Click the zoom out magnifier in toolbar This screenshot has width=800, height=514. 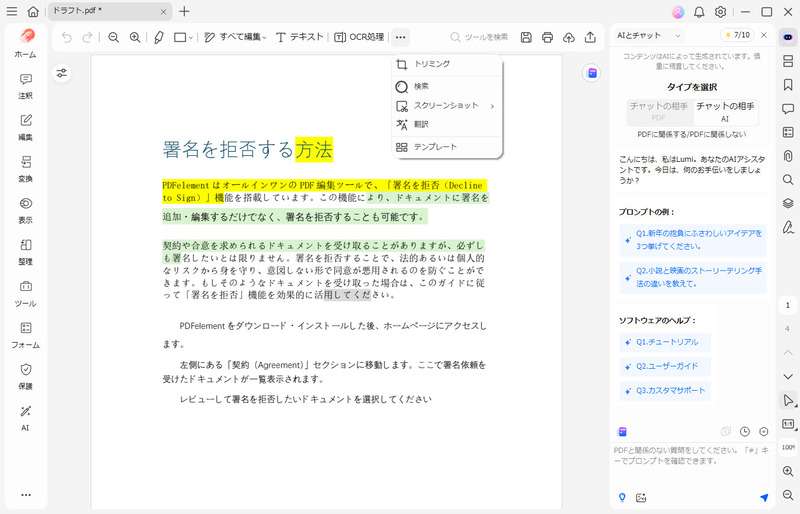[113, 37]
